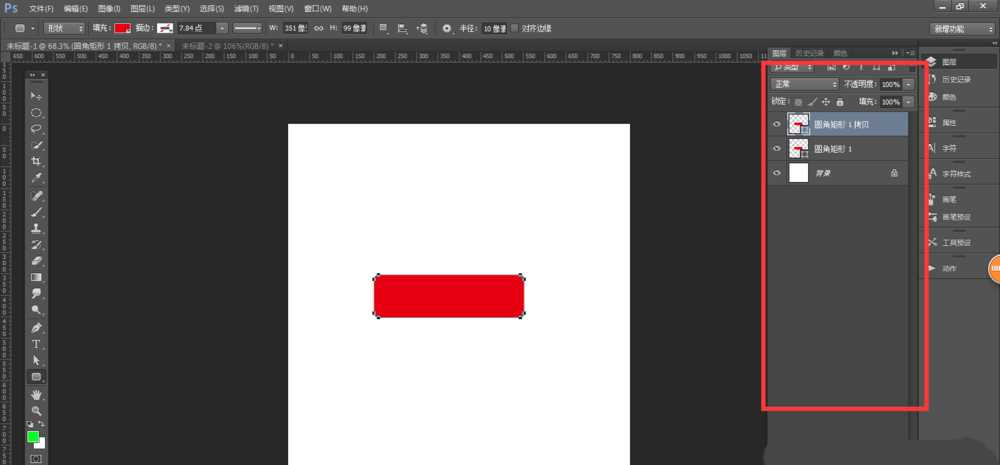Hide the 背景 layer

[777, 173]
